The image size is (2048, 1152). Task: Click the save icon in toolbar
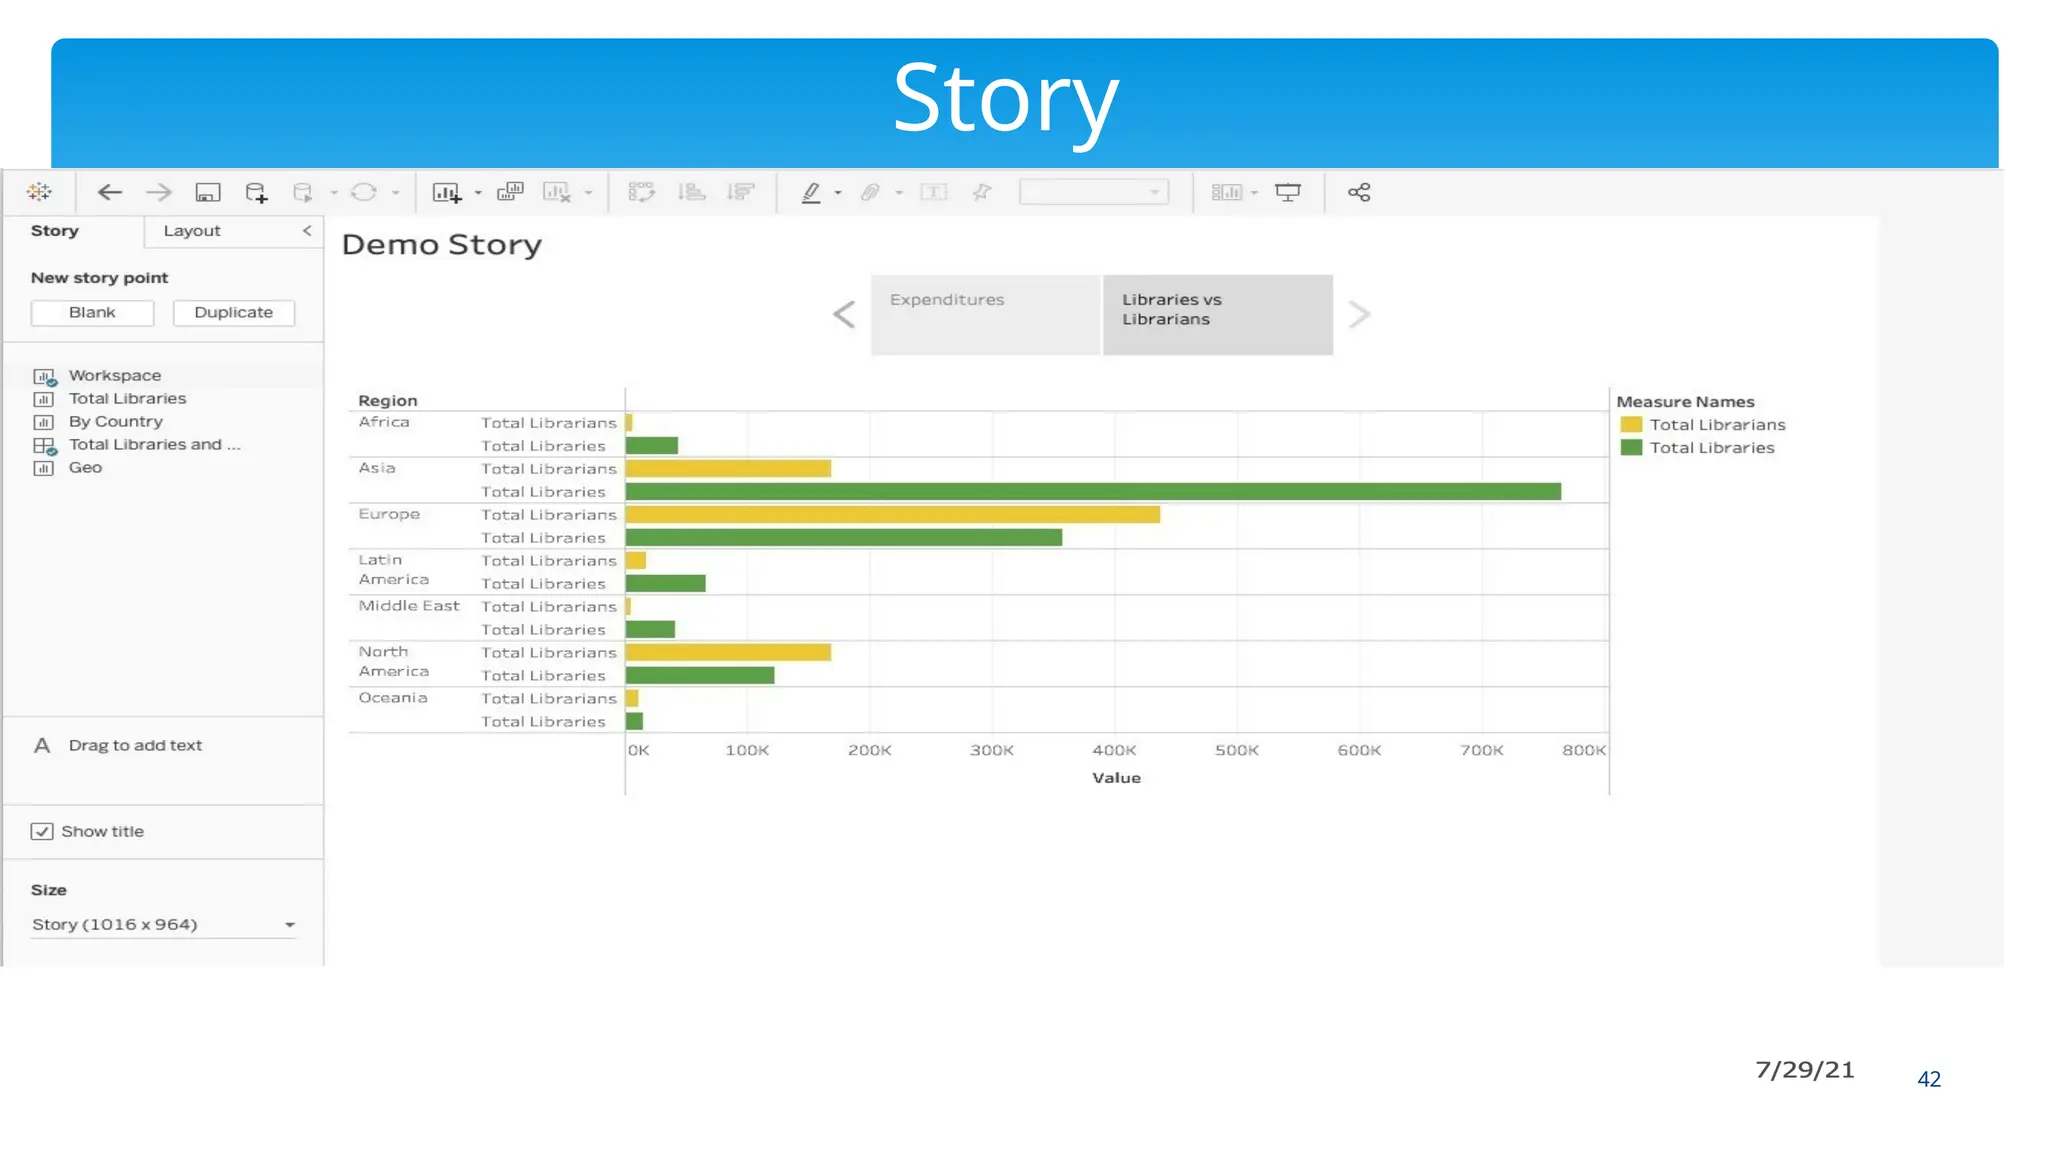tap(208, 192)
